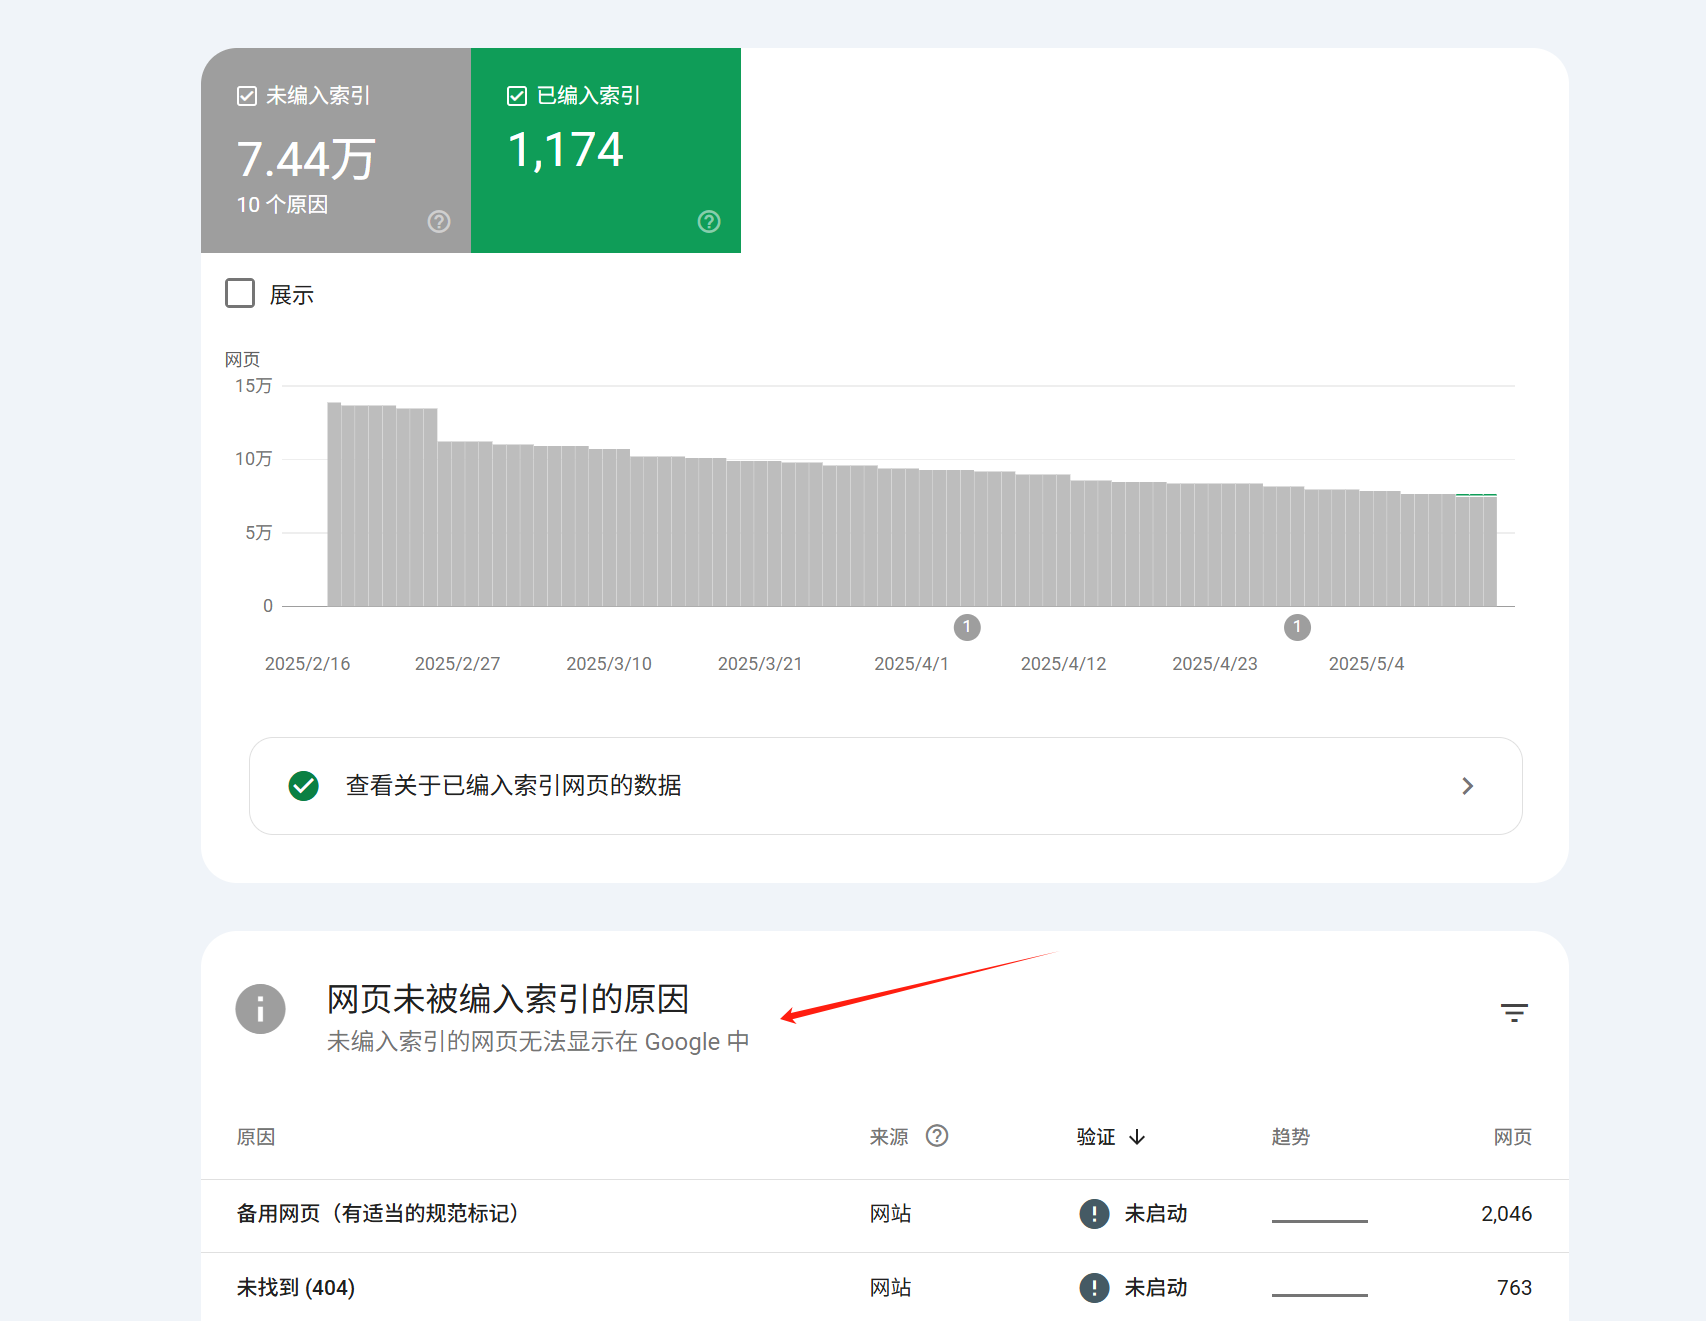This screenshot has width=1706, height=1321.
Task: Click help icon on 已编入索引 card
Action: (709, 222)
